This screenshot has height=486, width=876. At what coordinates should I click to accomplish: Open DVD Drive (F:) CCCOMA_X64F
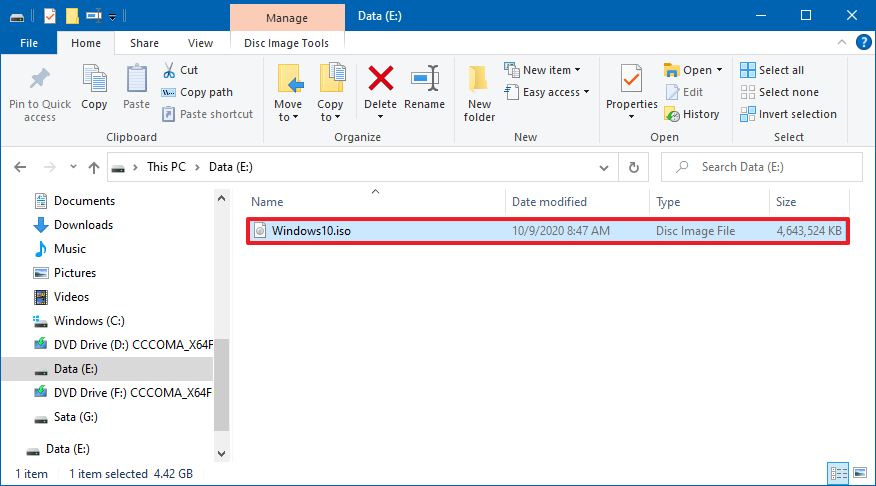coord(123,393)
